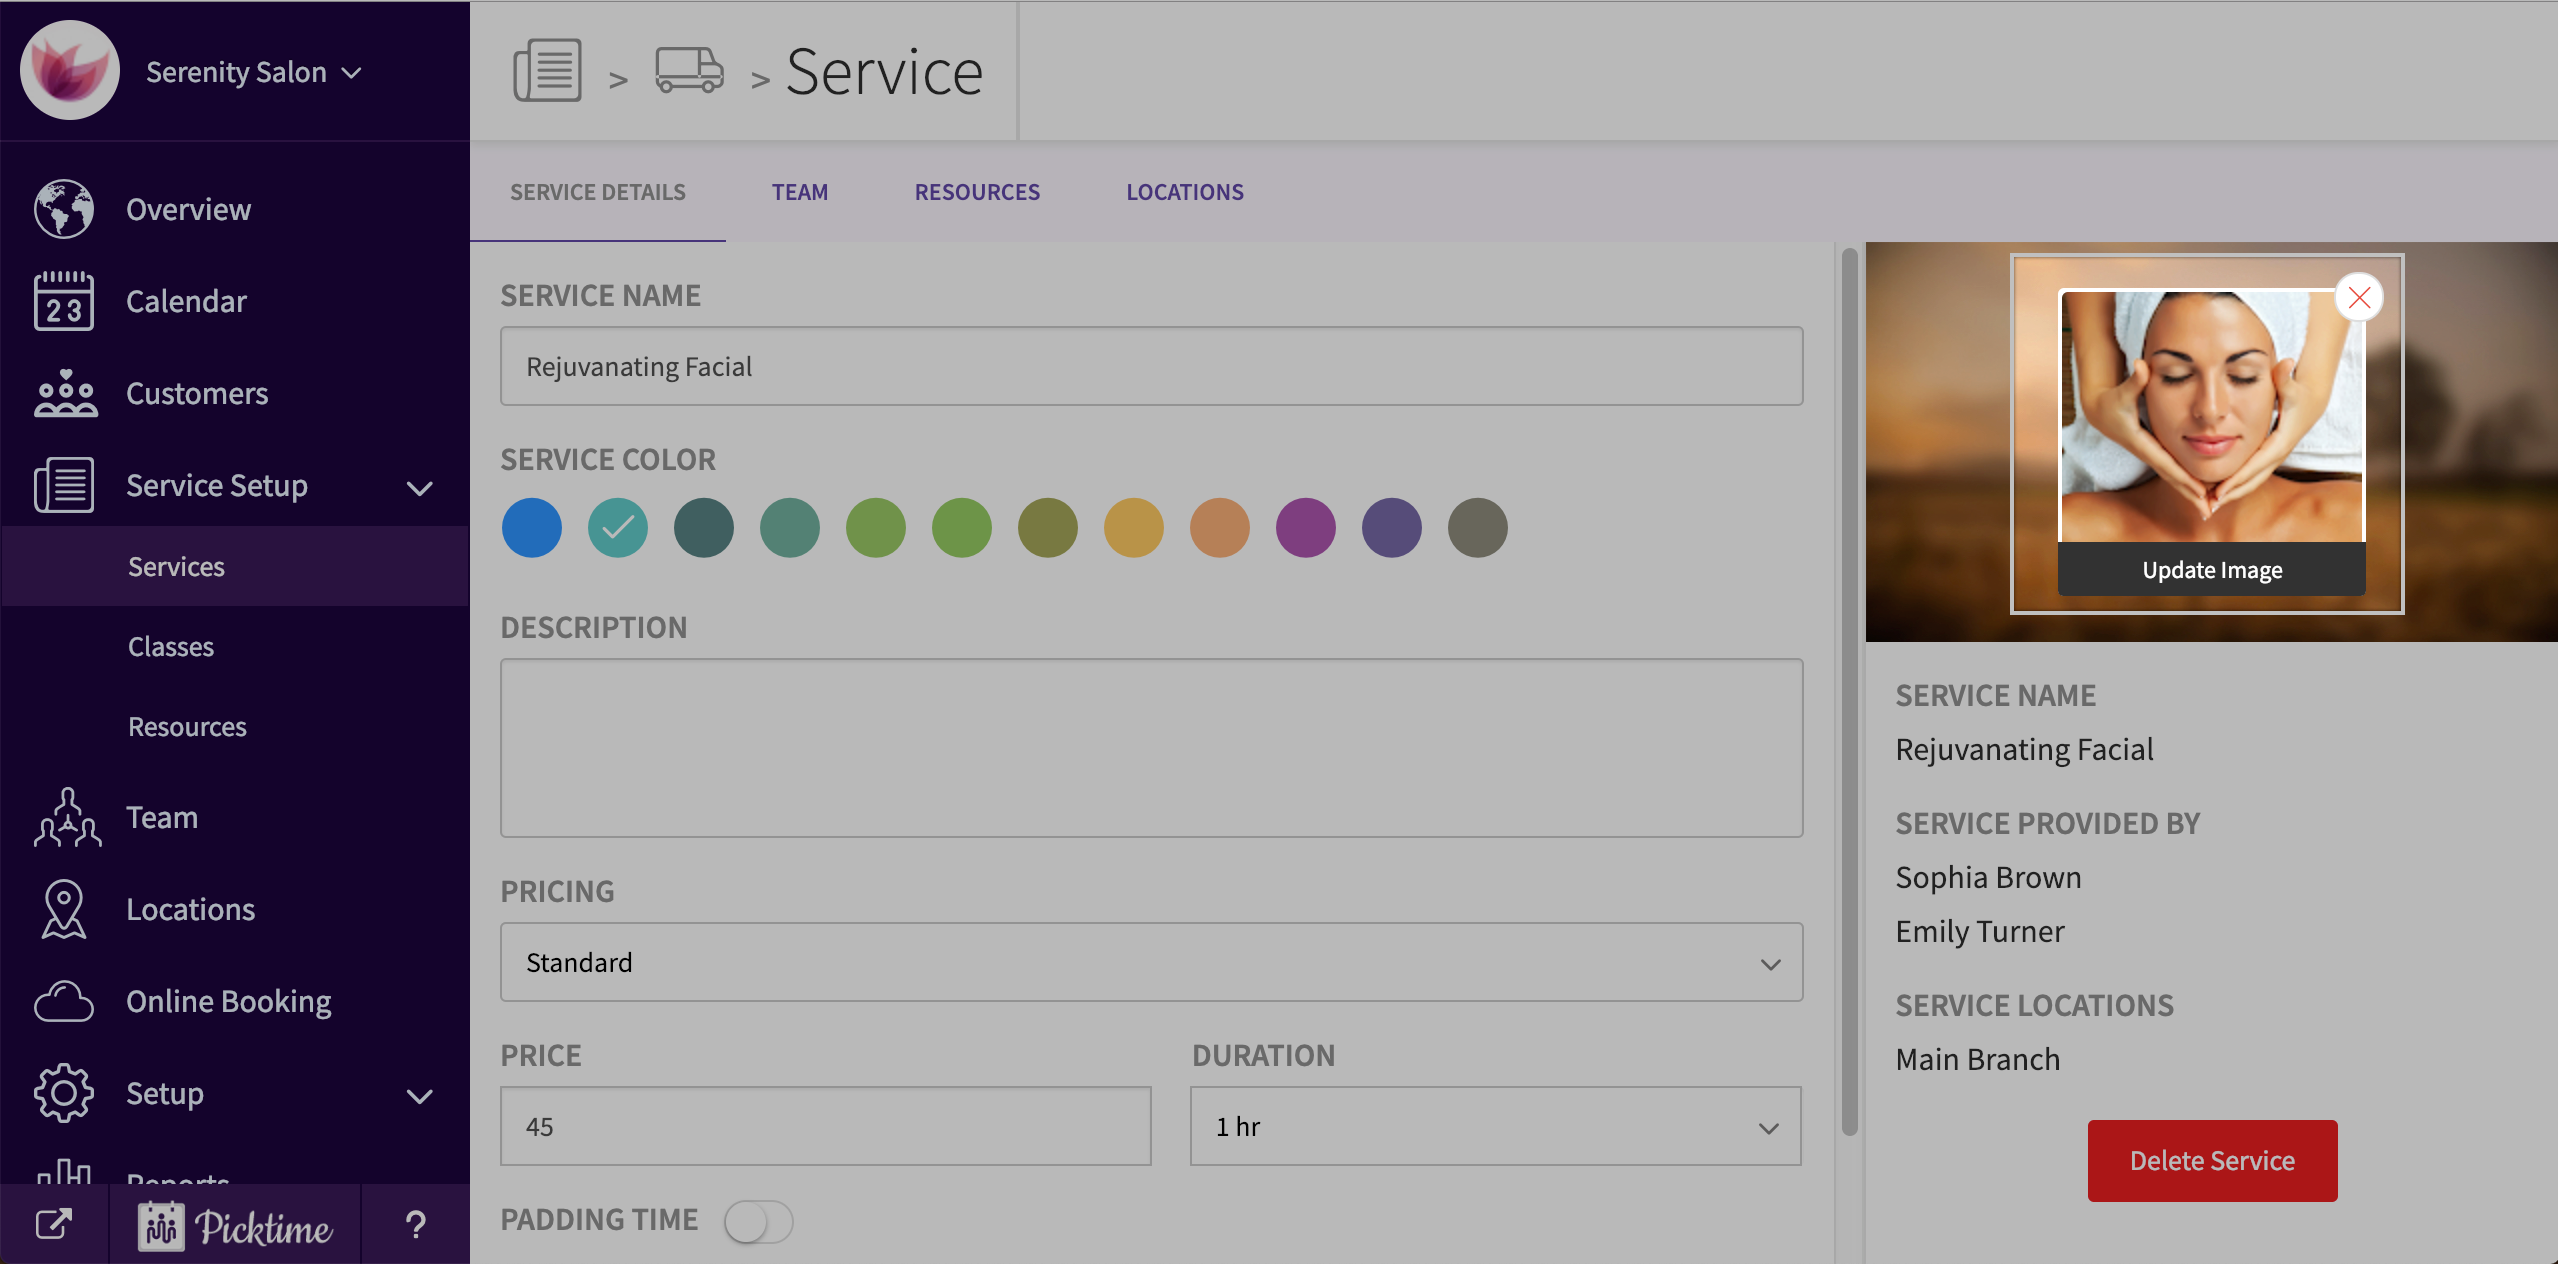
Task: Select the checked teal service color
Action: click(x=618, y=527)
